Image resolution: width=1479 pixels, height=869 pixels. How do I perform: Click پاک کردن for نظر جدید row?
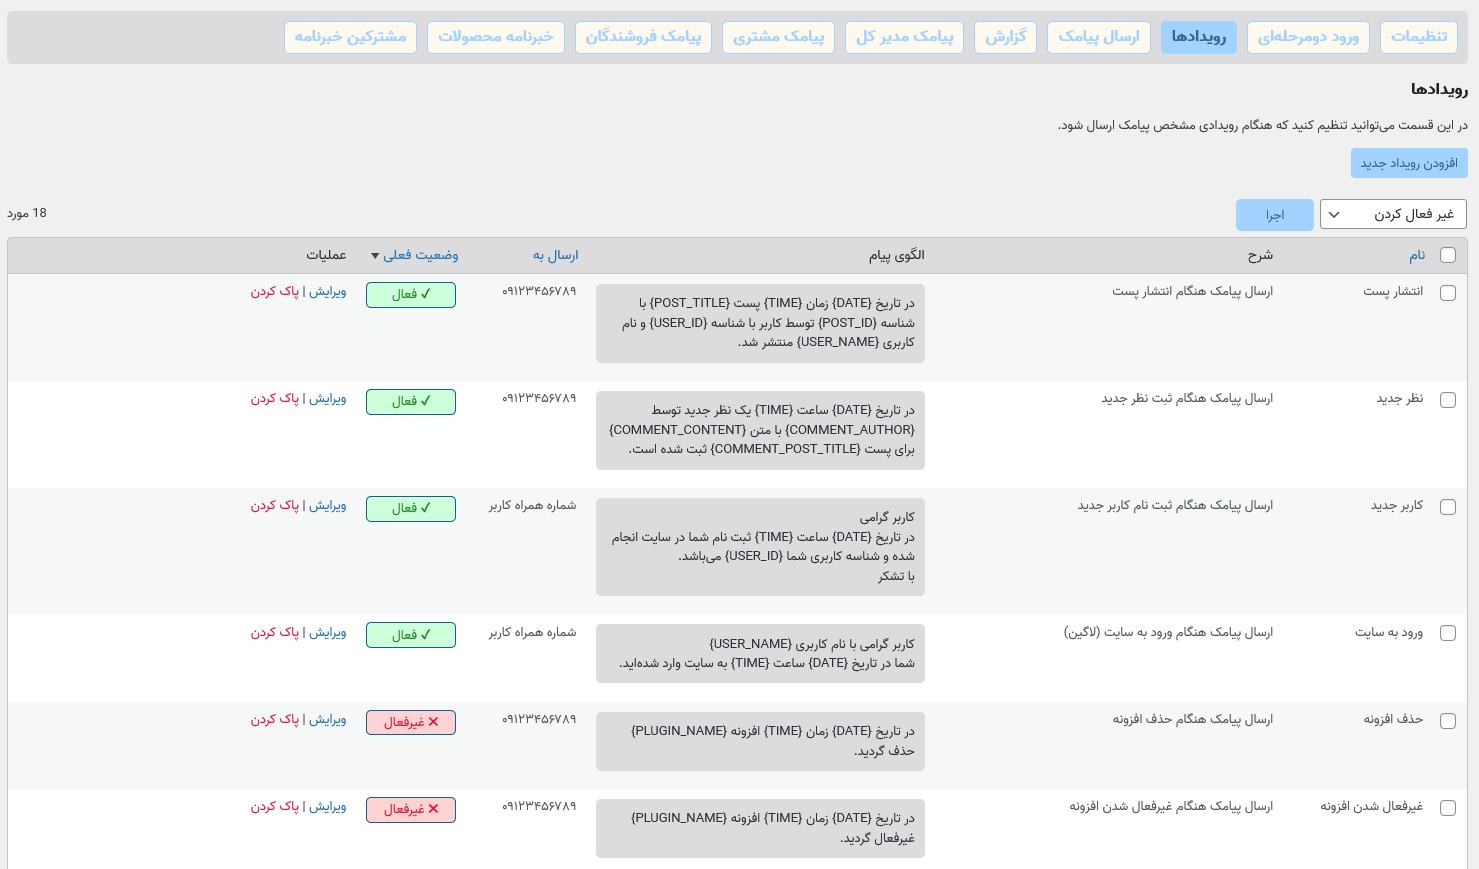(x=275, y=398)
